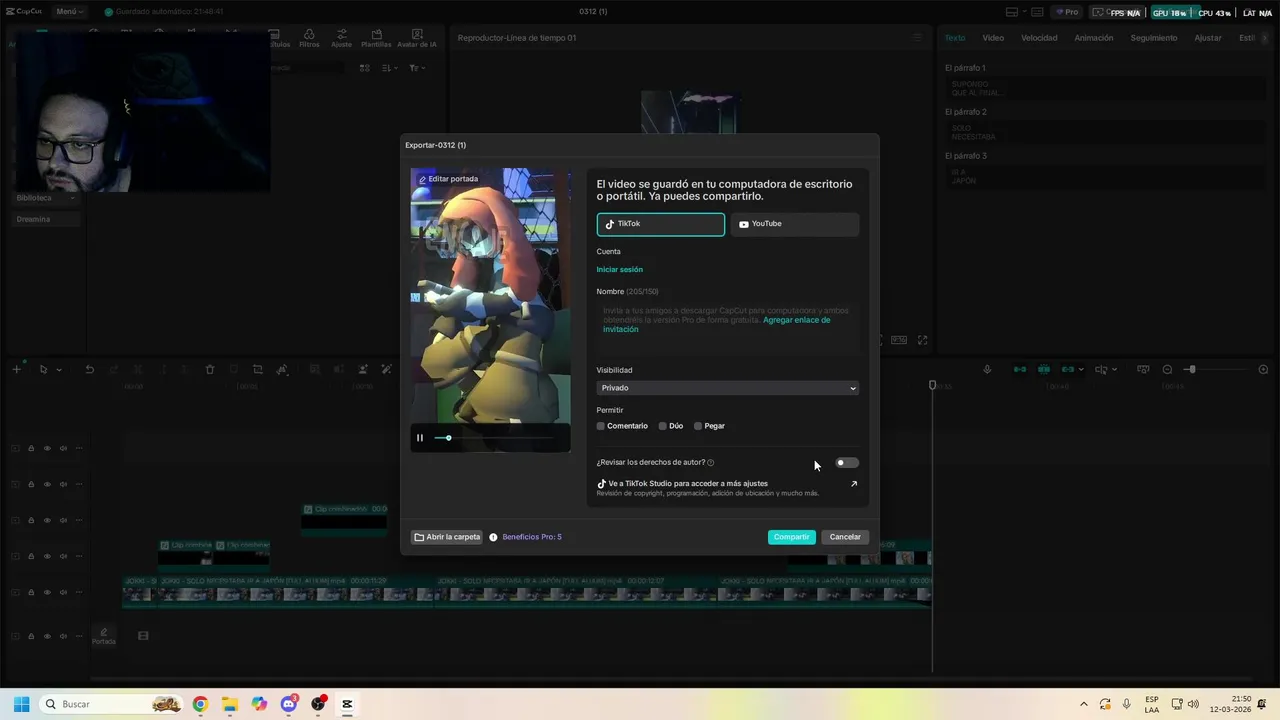Switch to the Velocidad inspector tab
The image size is (1280, 720).
tap(1039, 38)
